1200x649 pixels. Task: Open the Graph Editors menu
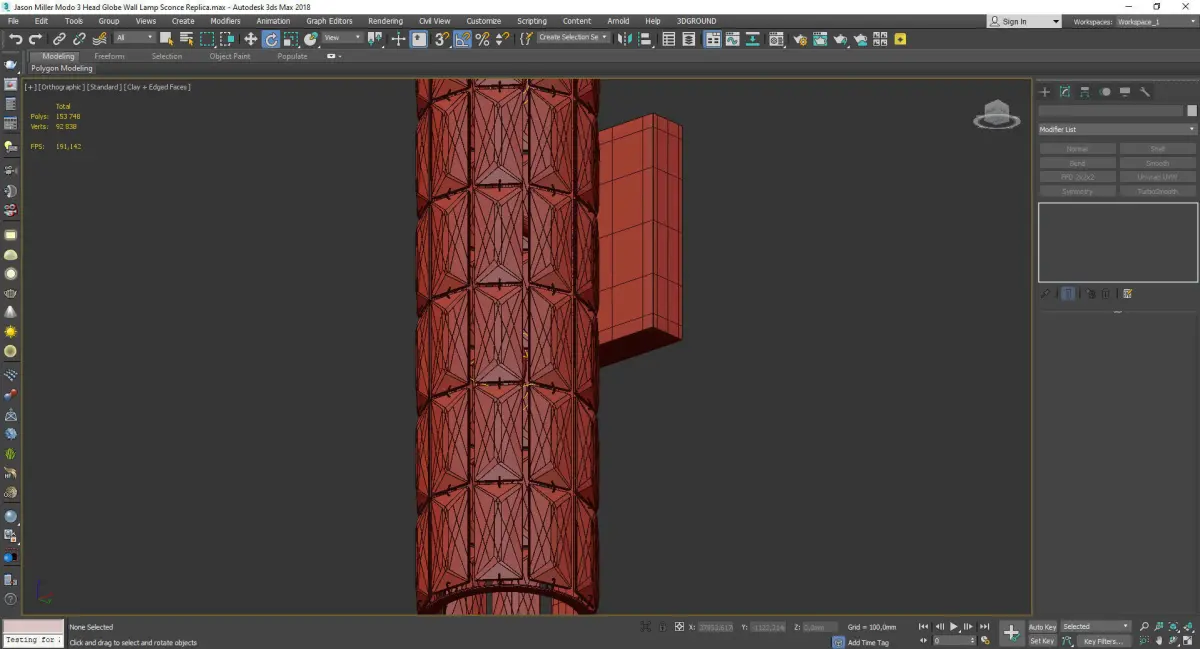[x=329, y=21]
